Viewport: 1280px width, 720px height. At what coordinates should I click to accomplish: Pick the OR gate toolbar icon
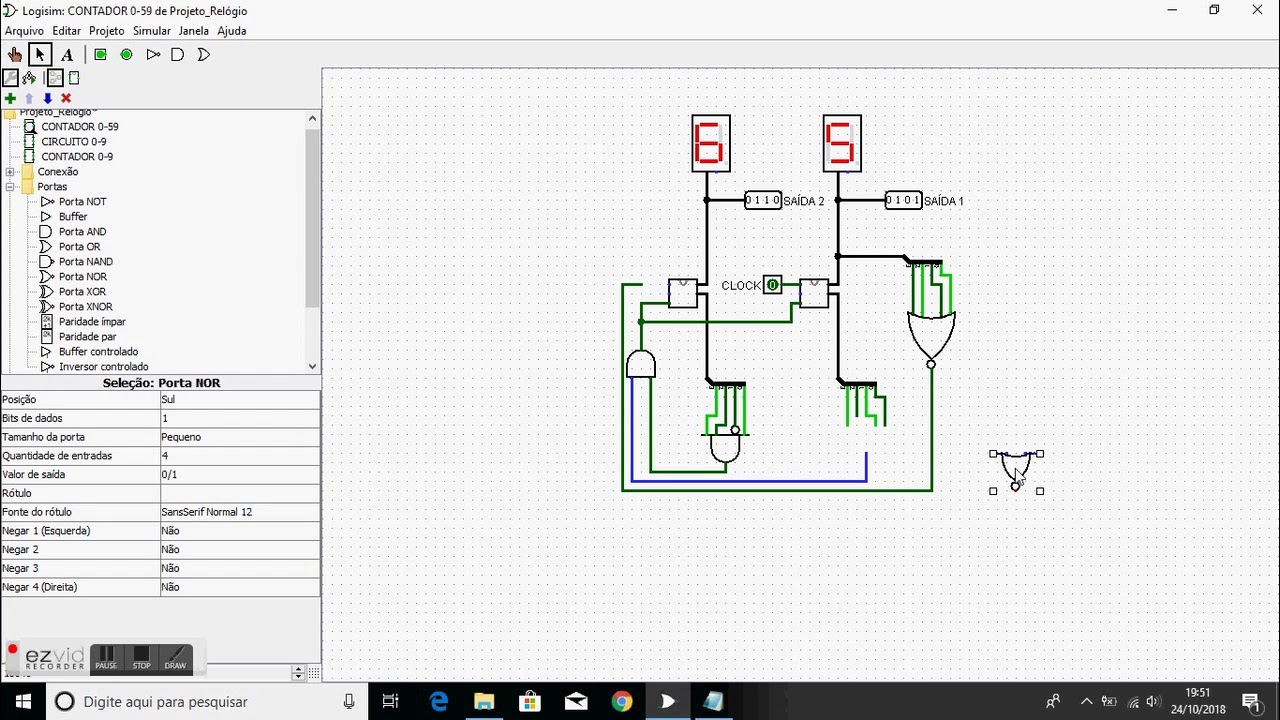pos(204,55)
